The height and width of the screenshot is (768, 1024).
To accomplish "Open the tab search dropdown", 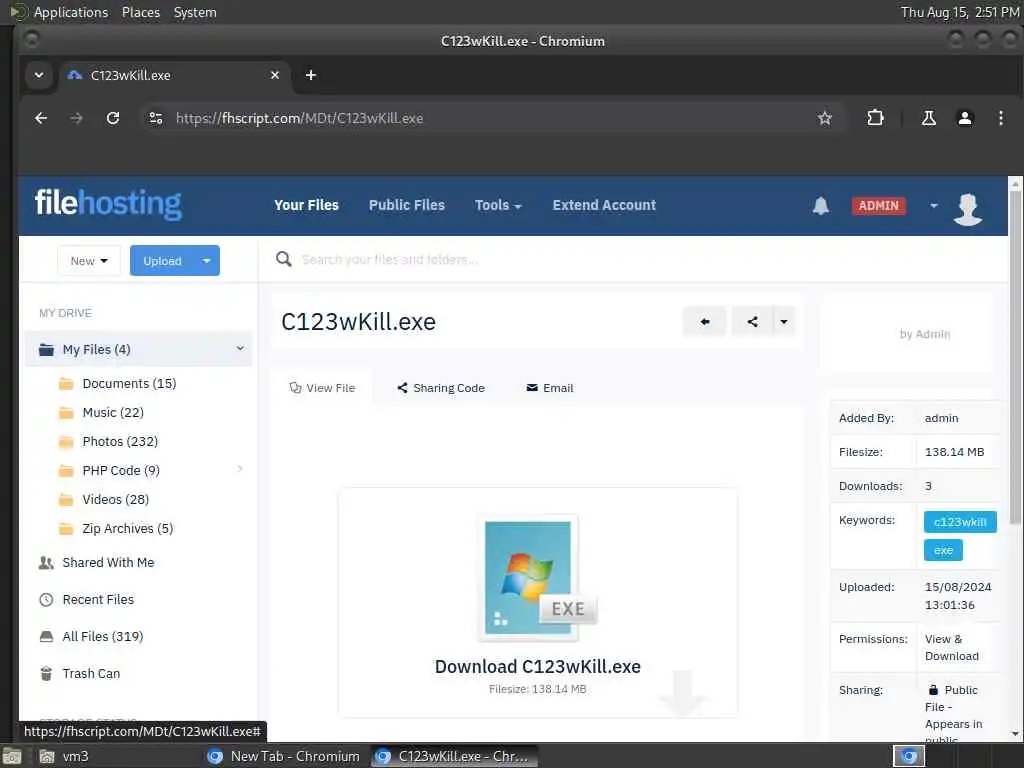I will [39, 75].
